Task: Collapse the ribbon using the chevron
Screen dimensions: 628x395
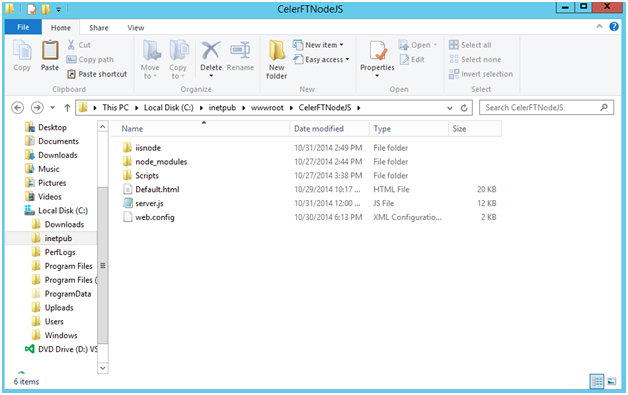Action: click(x=600, y=26)
